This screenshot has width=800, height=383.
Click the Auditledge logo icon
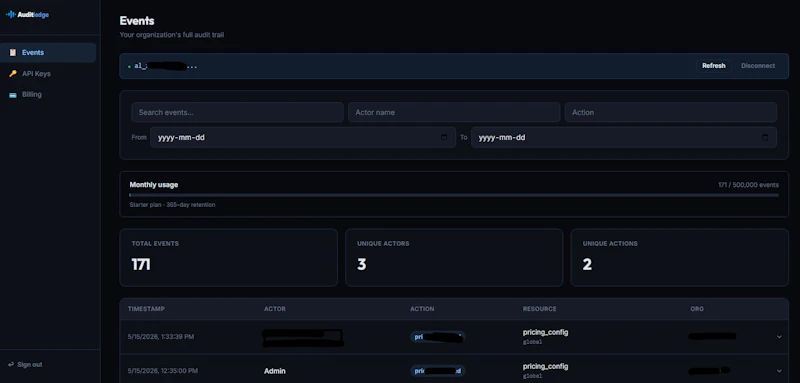pyautogui.click(x=11, y=15)
